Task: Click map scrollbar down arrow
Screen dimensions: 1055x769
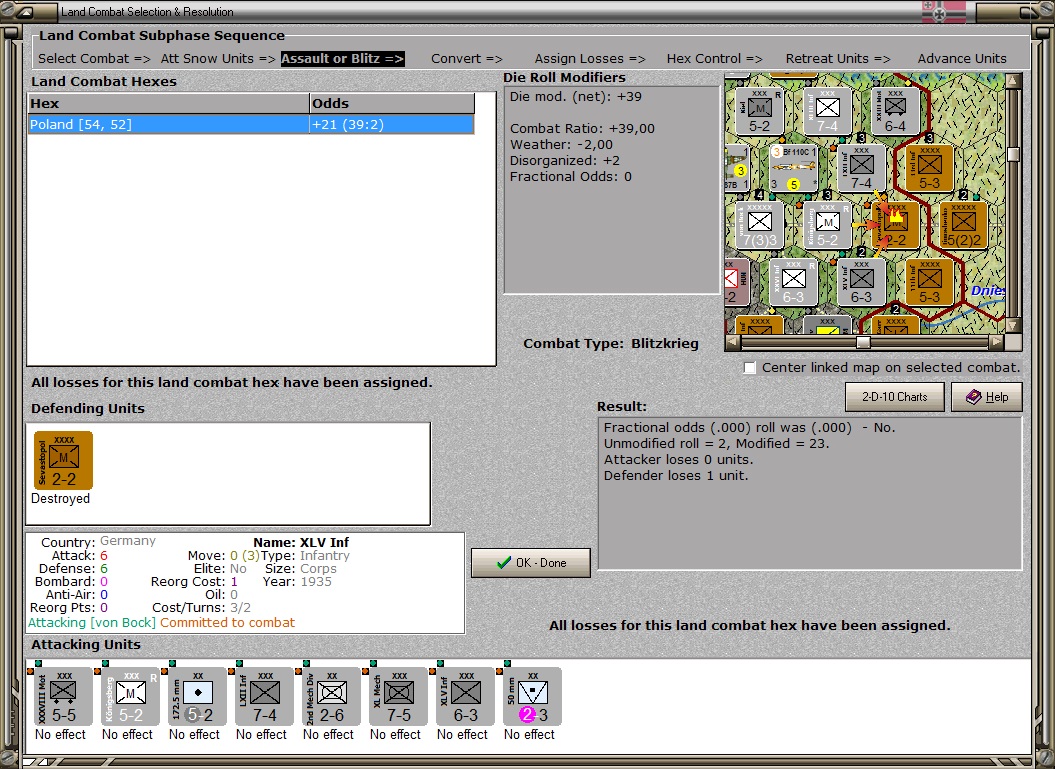Action: 1013,326
